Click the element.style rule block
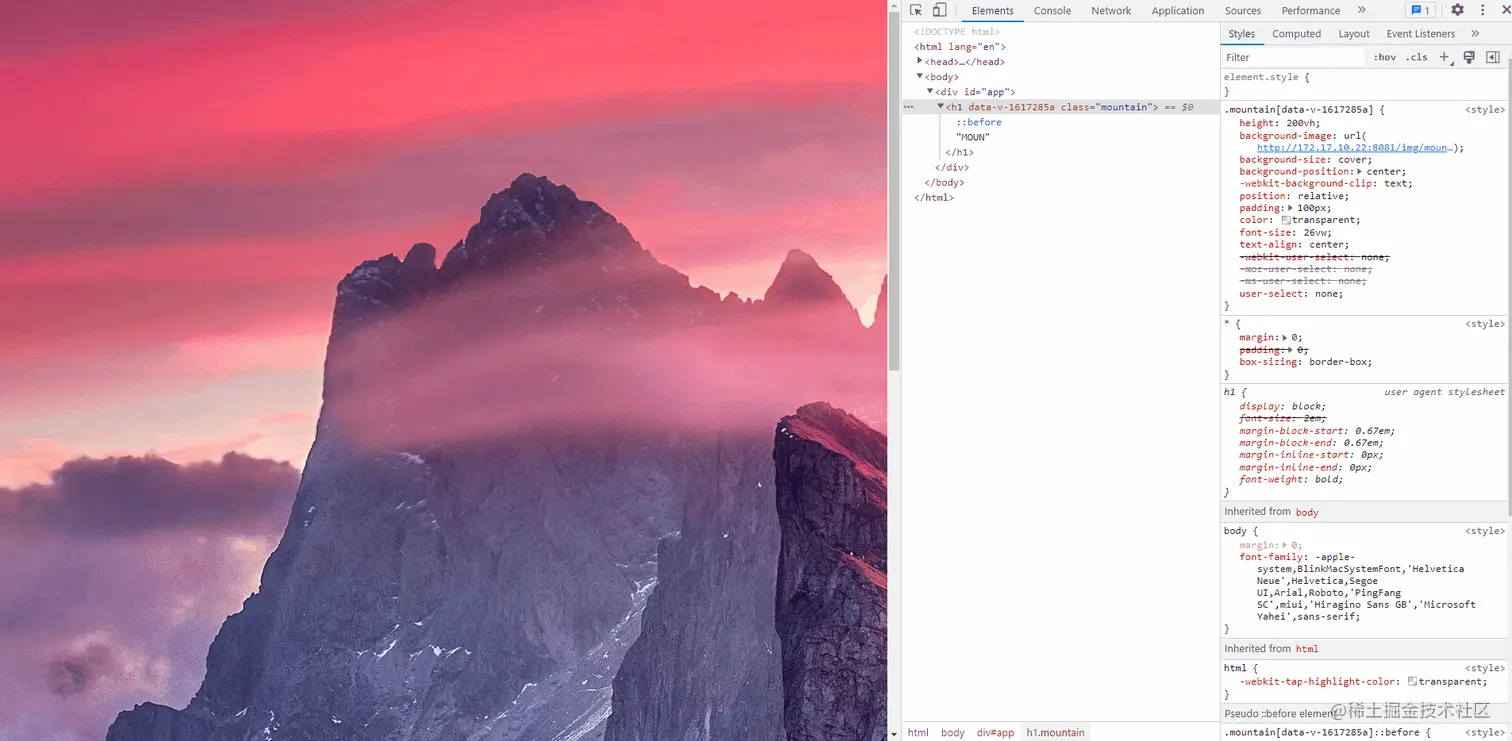The width and height of the screenshot is (1512, 741). 1364,84
